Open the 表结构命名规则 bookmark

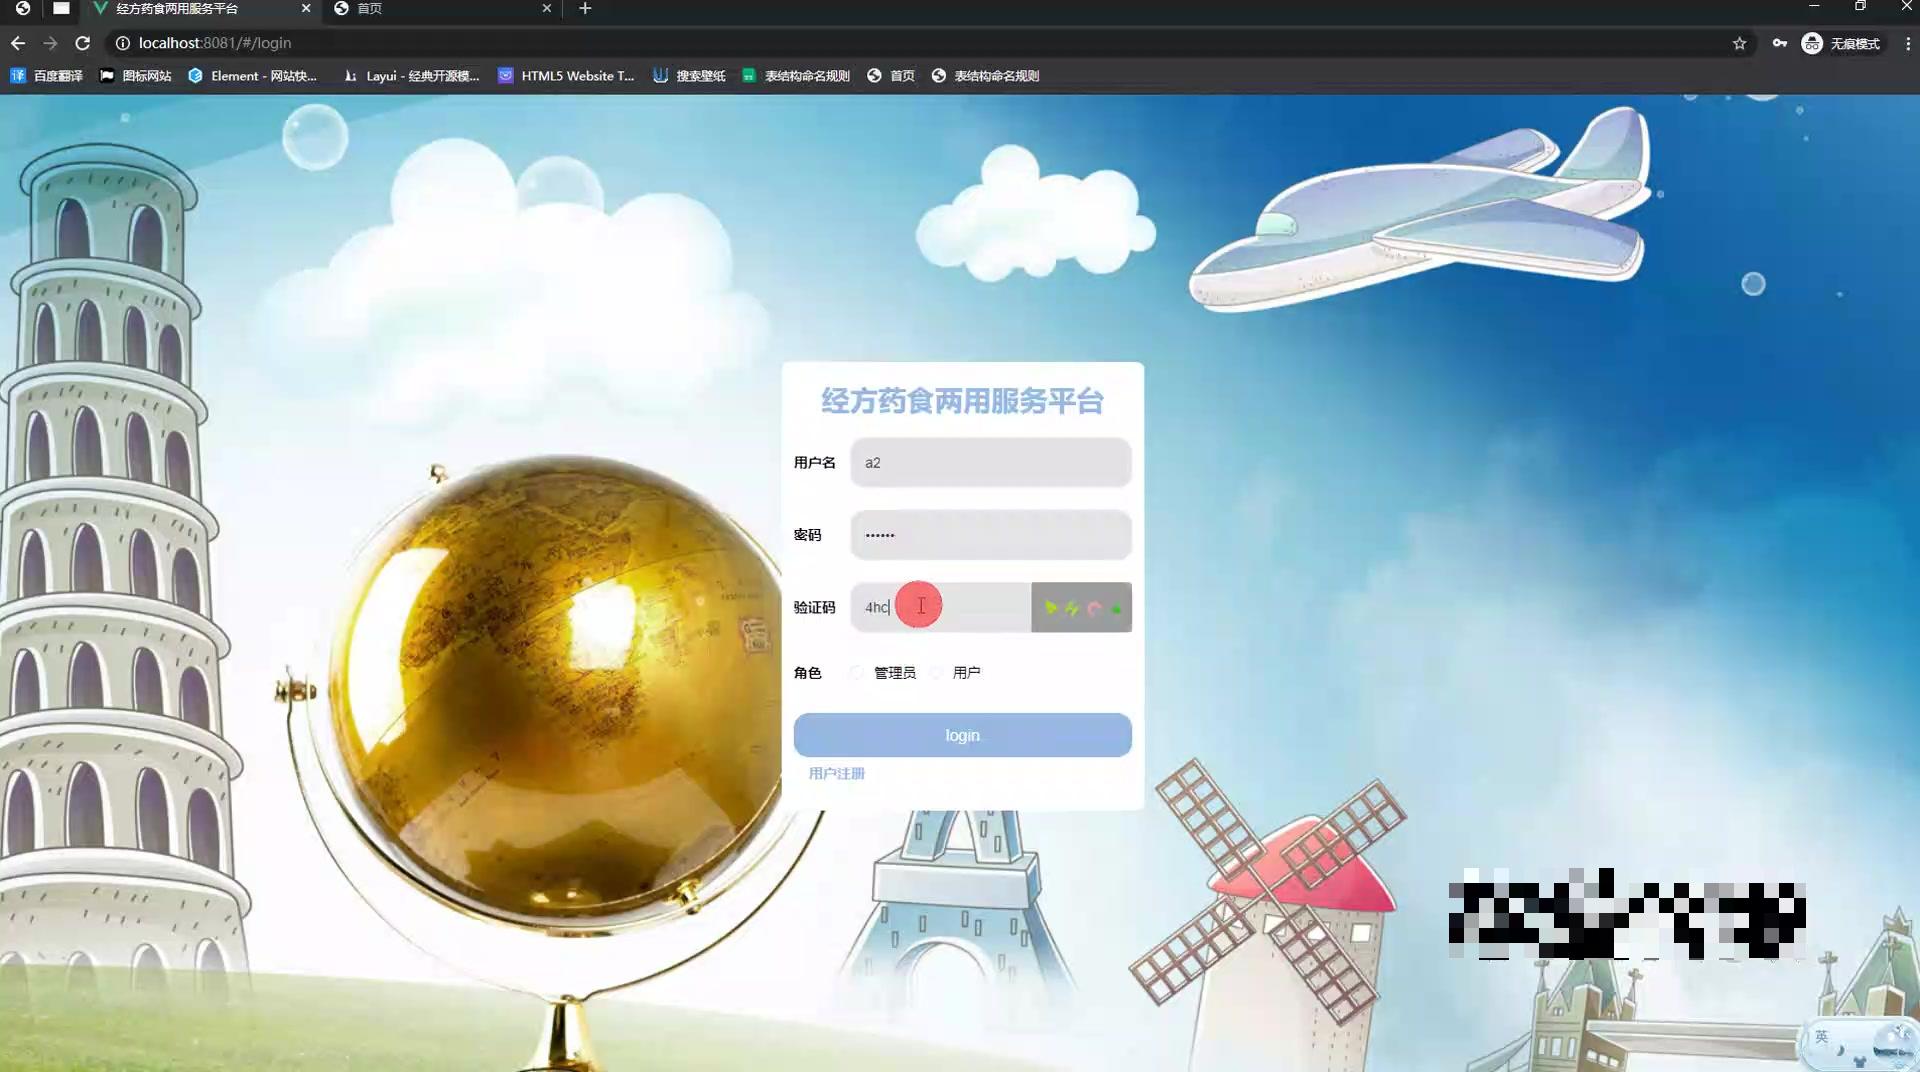tap(795, 75)
